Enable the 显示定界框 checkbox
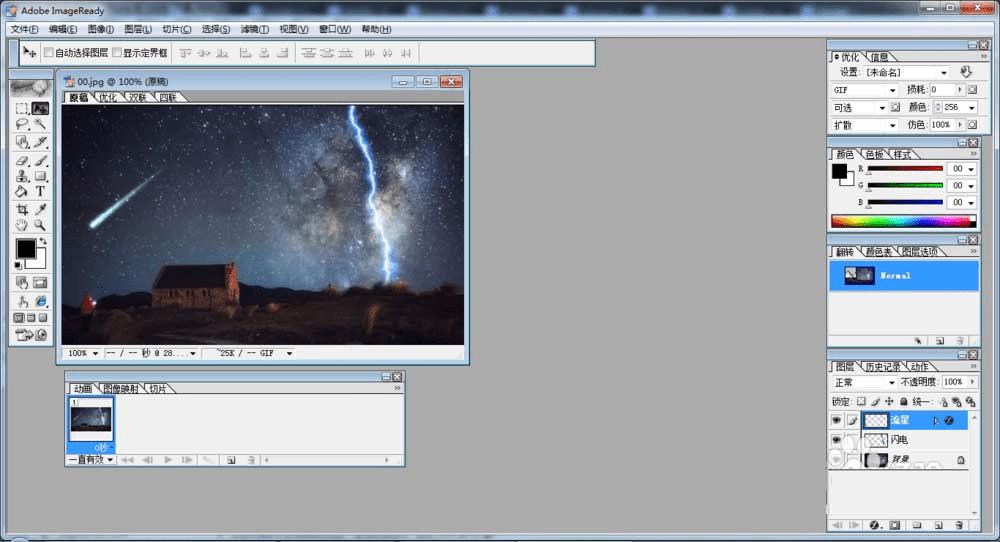Screen dimensions: 1000x542 click(x=117, y=53)
